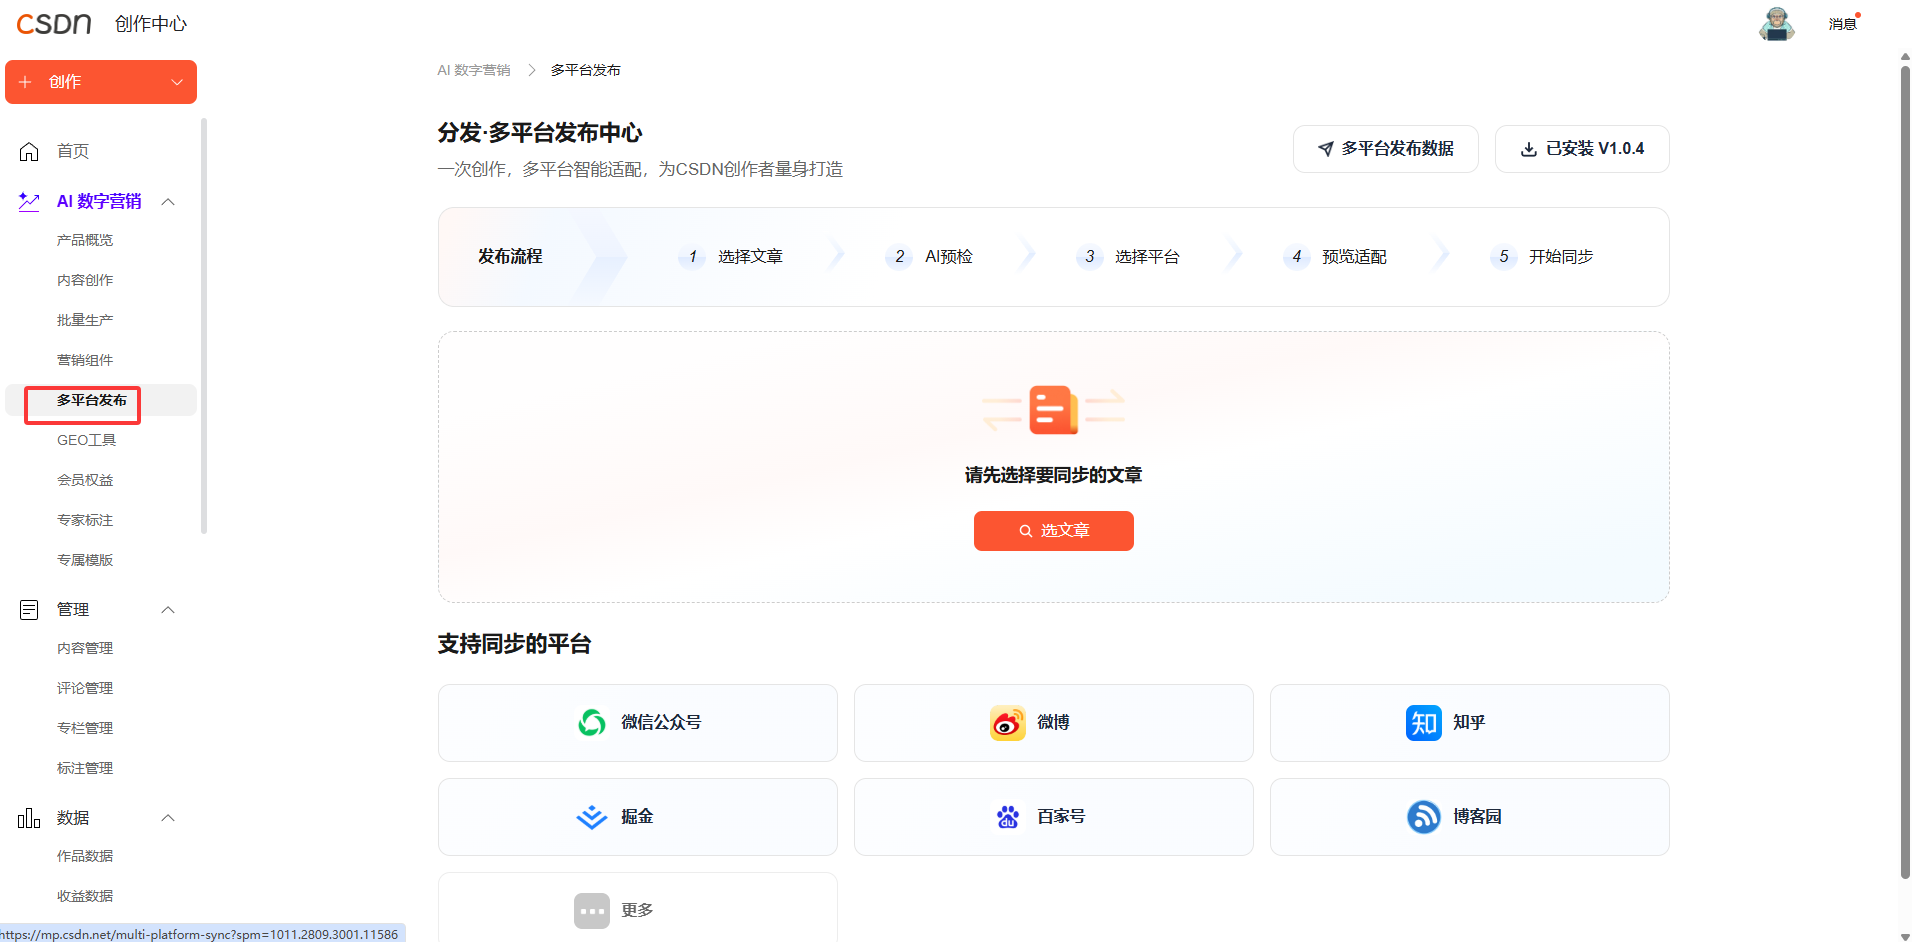1912x942 pixels.
Task: Select step 1 选择文章
Action: [731, 257]
